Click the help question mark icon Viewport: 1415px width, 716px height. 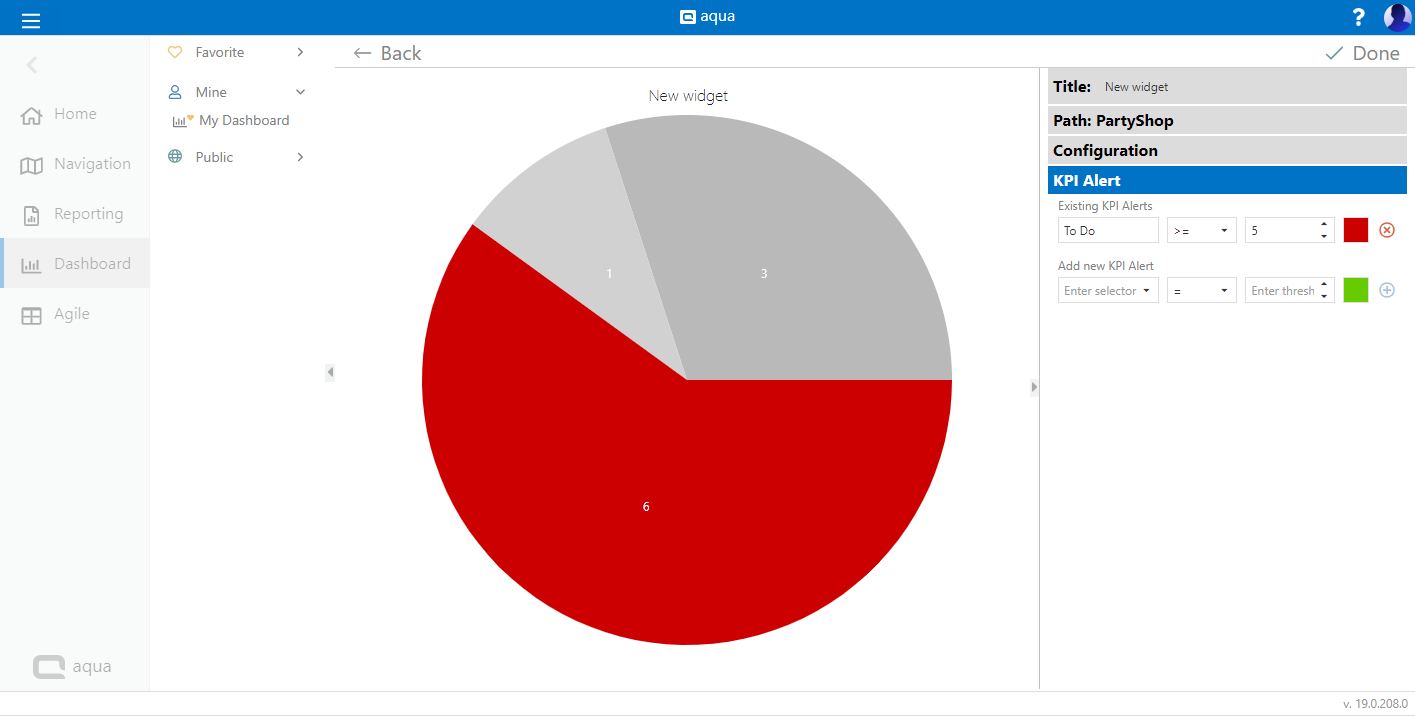point(1358,17)
